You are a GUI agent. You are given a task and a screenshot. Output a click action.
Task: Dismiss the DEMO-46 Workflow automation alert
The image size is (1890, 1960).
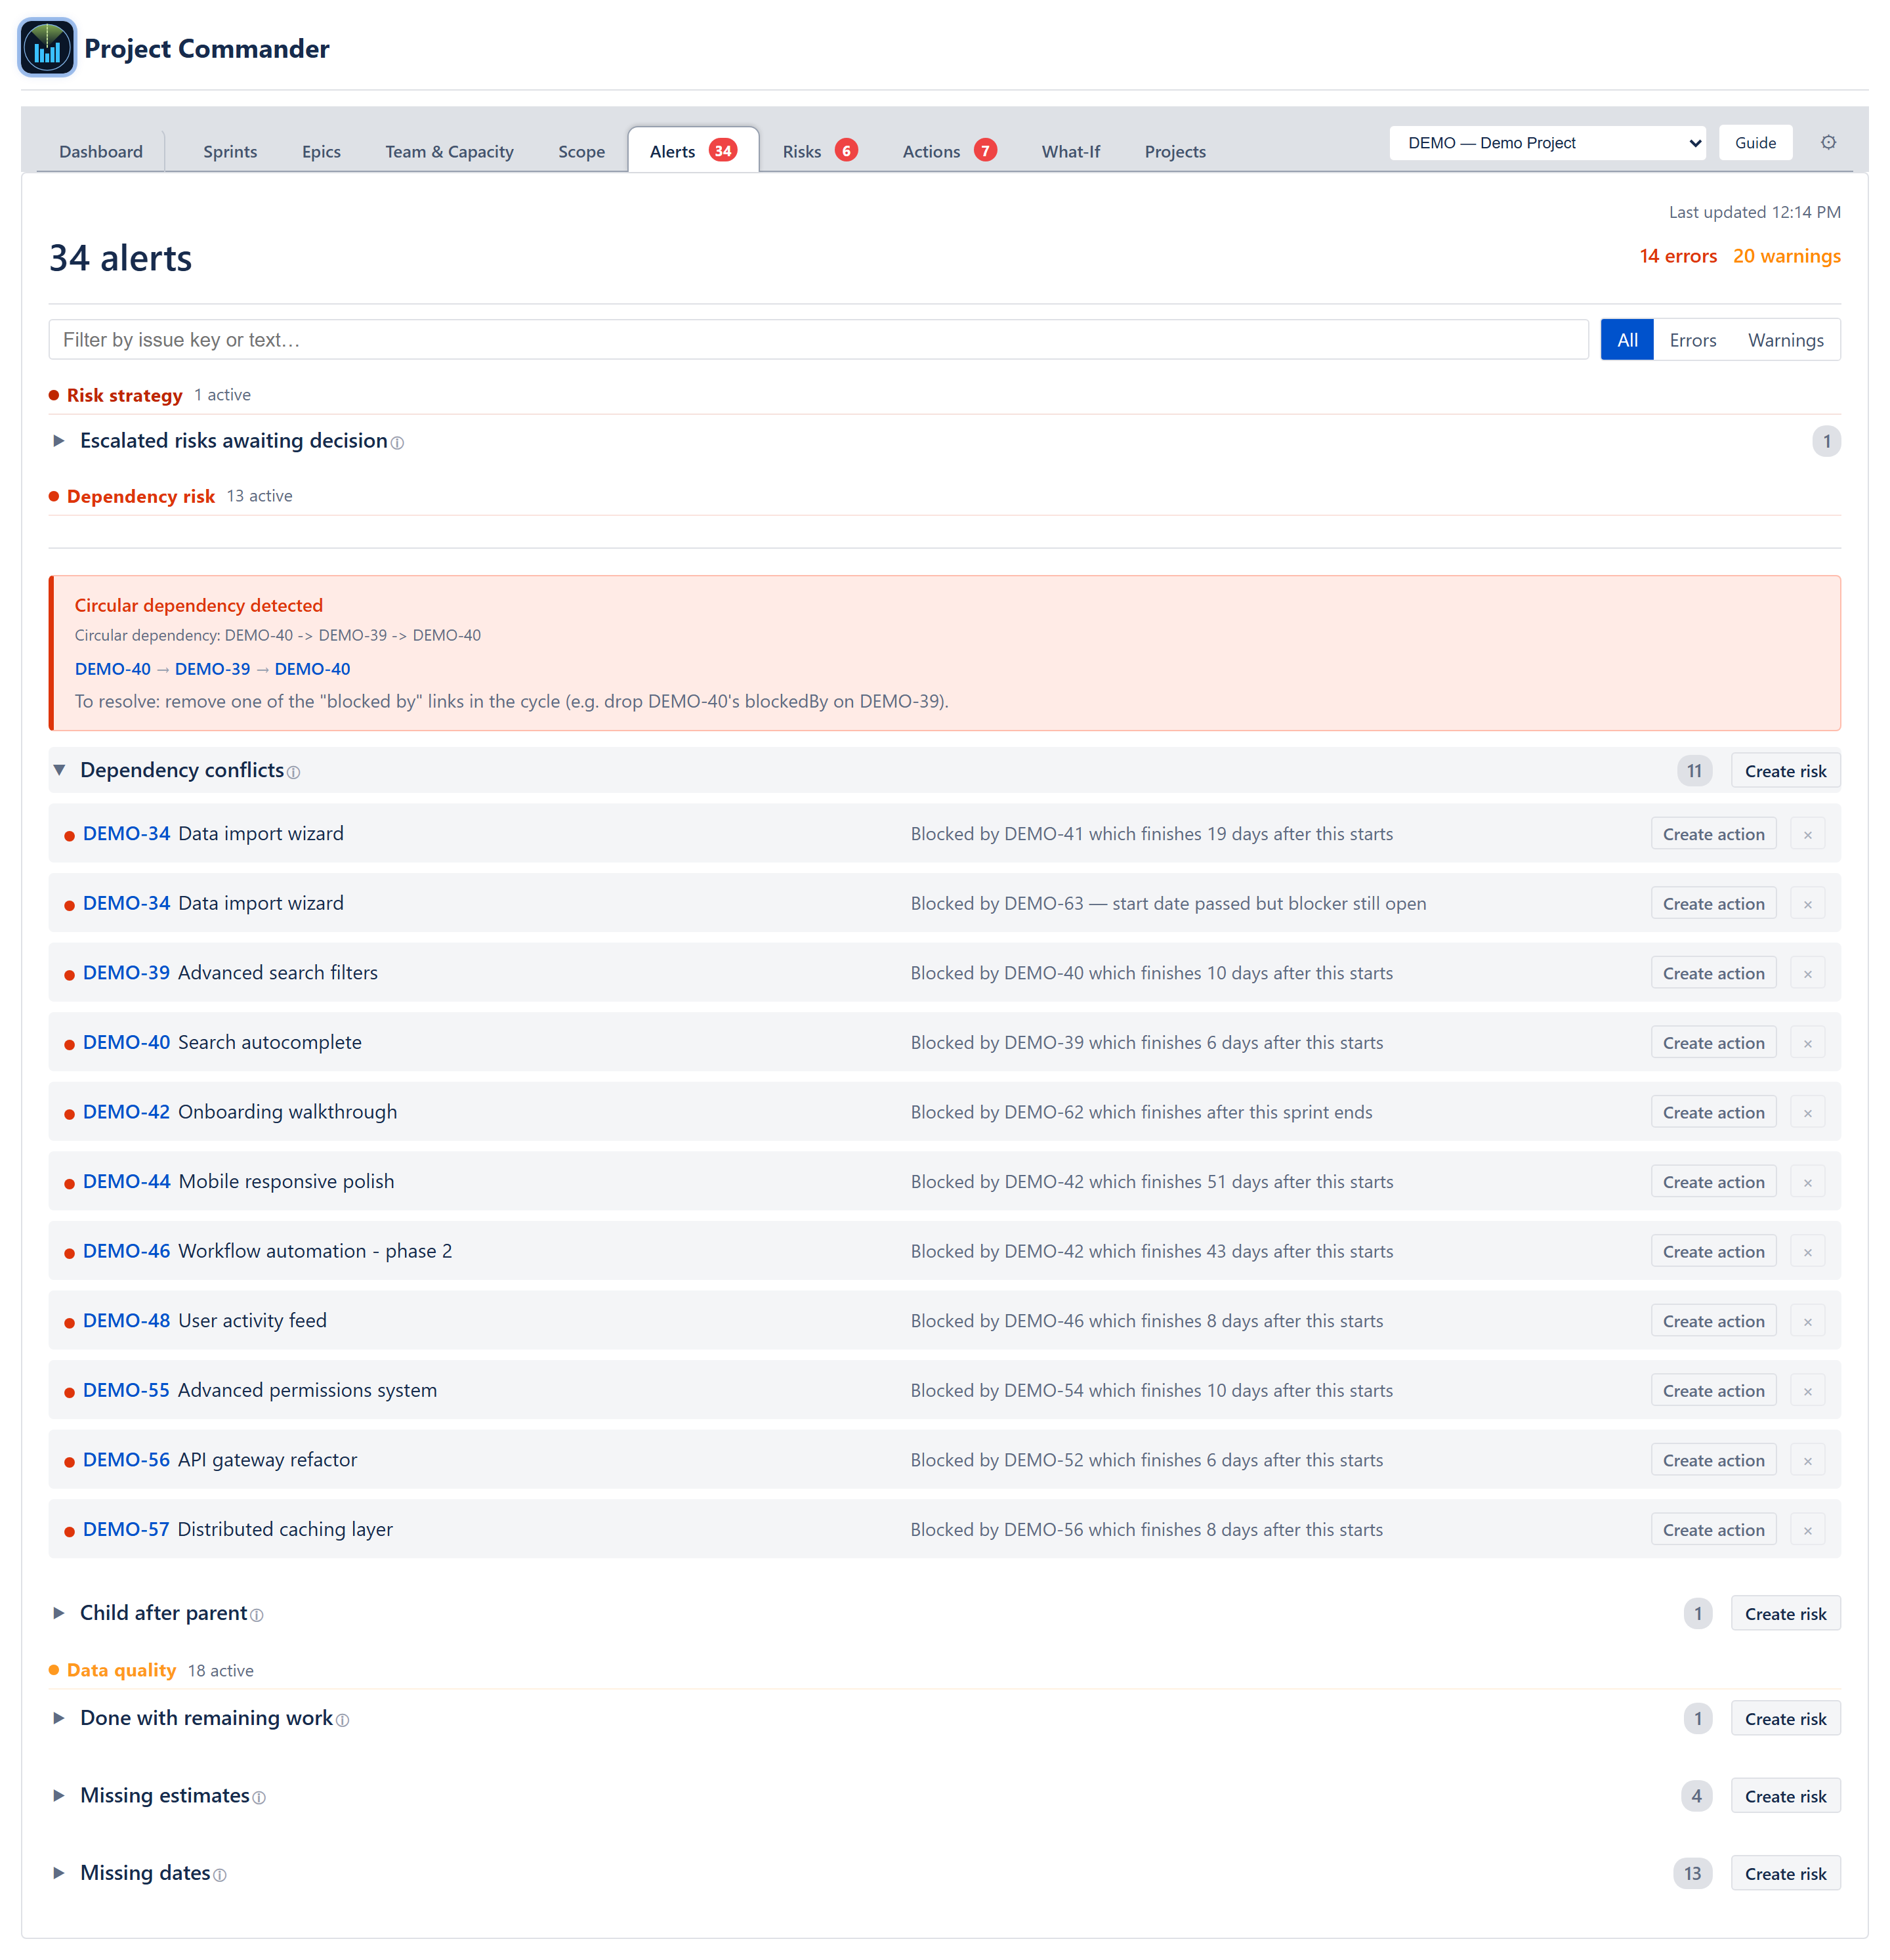pyautogui.click(x=1808, y=1251)
